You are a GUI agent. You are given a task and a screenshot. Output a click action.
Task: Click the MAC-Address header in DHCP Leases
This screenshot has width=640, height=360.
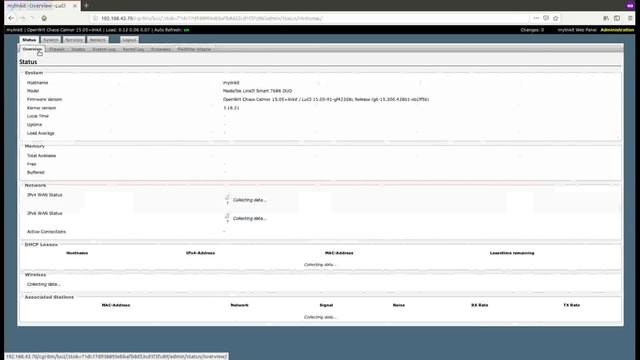click(339, 253)
